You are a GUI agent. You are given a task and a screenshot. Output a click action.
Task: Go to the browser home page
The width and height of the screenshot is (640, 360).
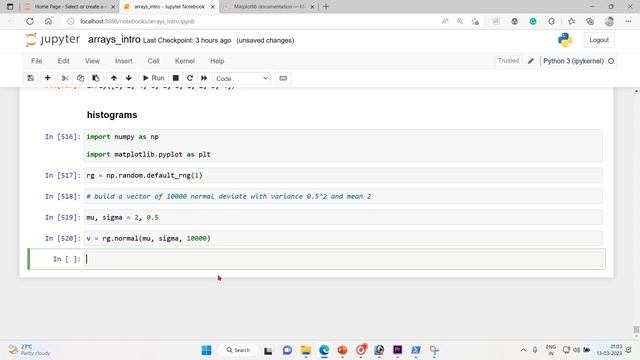tap(48, 21)
